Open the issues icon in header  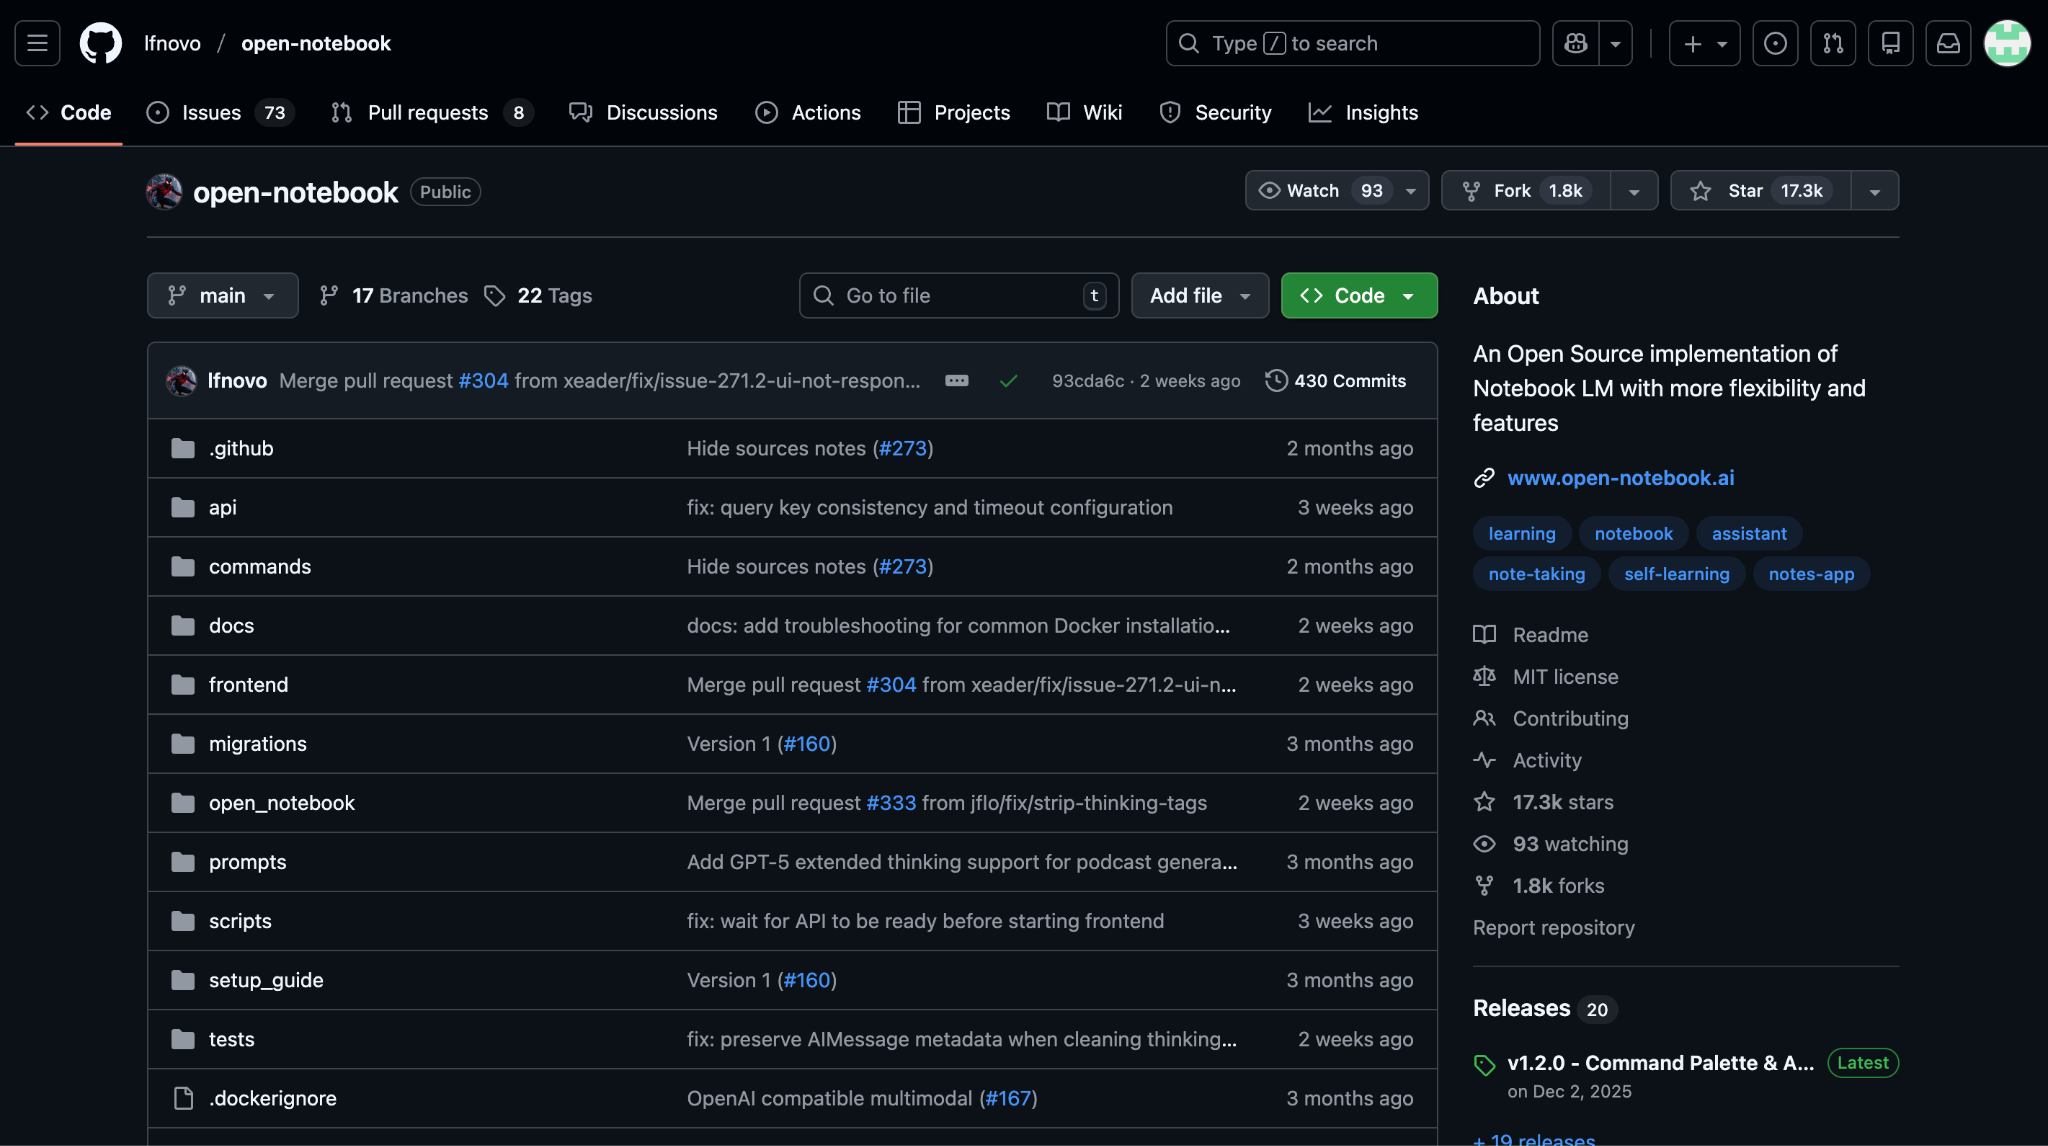1775,43
